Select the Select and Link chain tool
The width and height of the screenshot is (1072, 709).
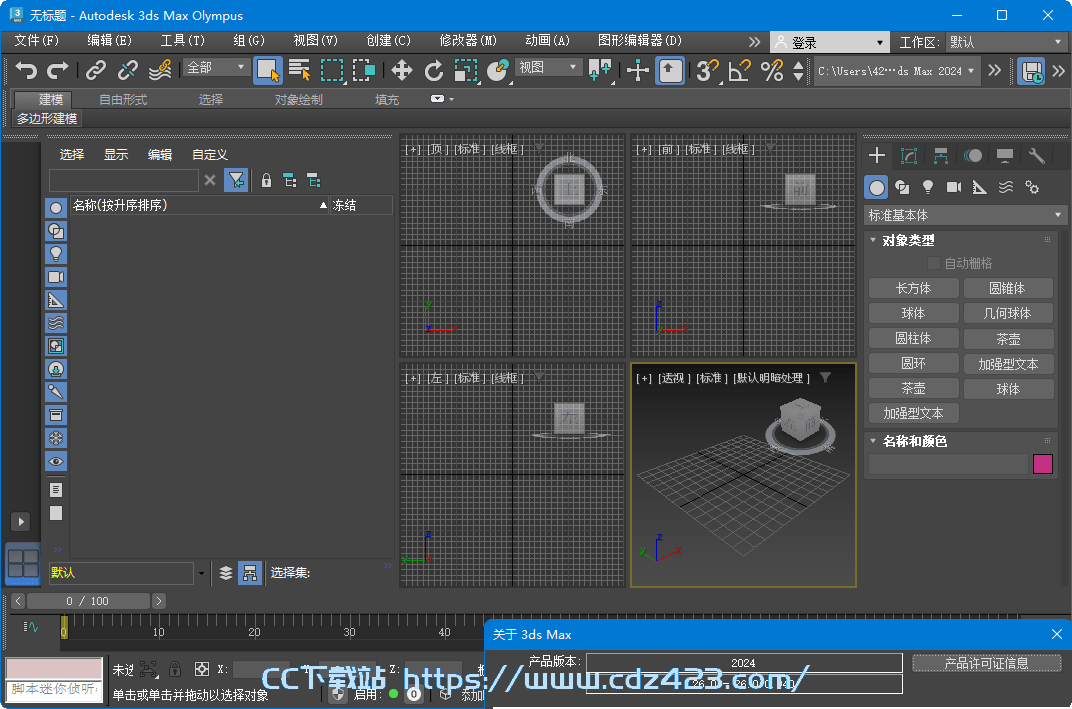pos(96,70)
